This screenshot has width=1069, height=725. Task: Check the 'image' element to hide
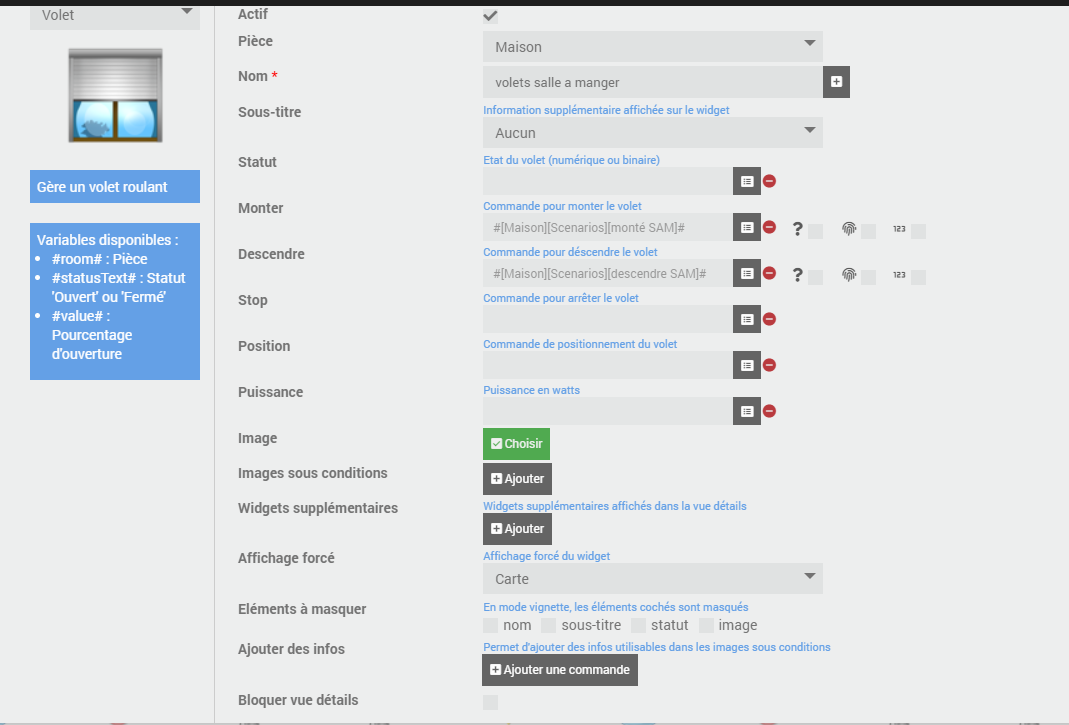(706, 625)
